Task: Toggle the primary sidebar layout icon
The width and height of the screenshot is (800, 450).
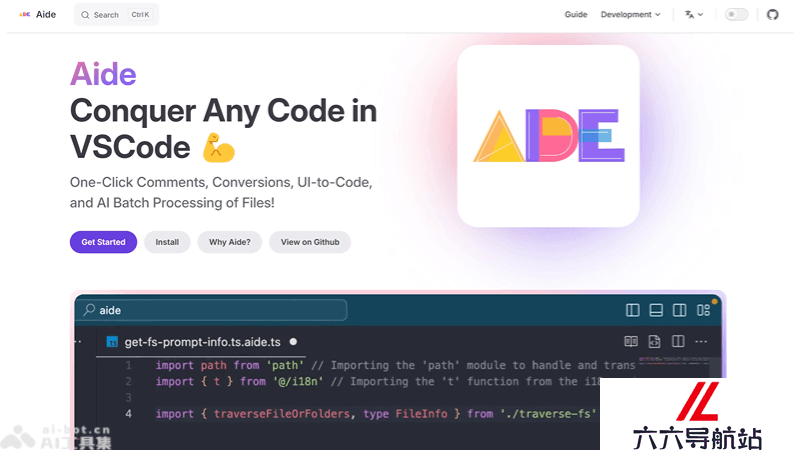Action: coord(633,310)
